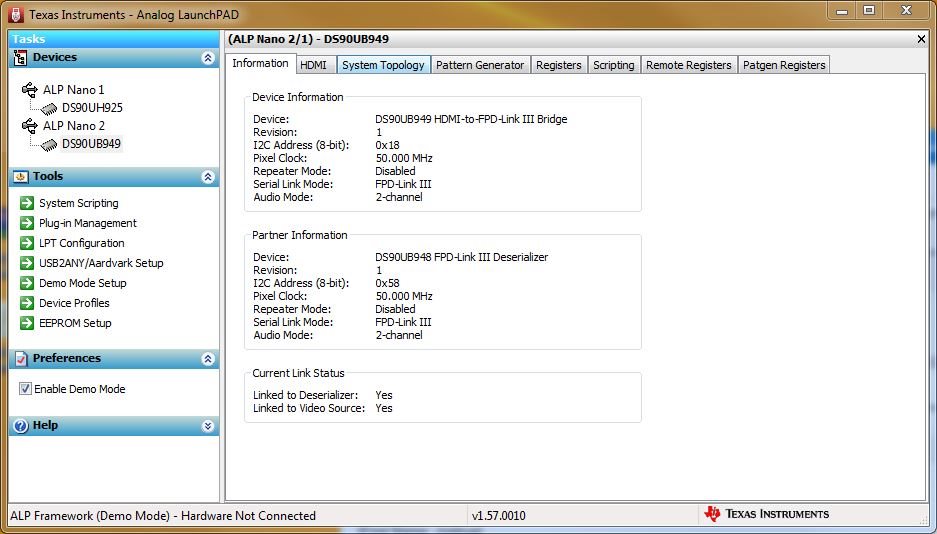The height and width of the screenshot is (534, 937).
Task: Click the Help question mark icon
Action: click(21, 426)
